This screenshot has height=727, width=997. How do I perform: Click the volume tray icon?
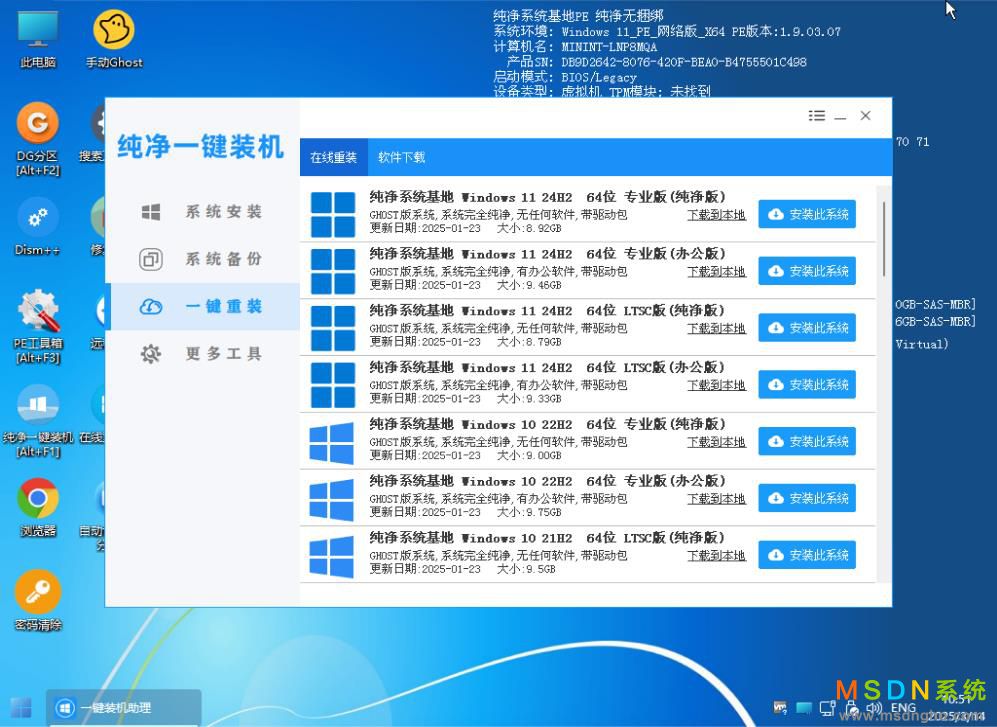click(874, 708)
